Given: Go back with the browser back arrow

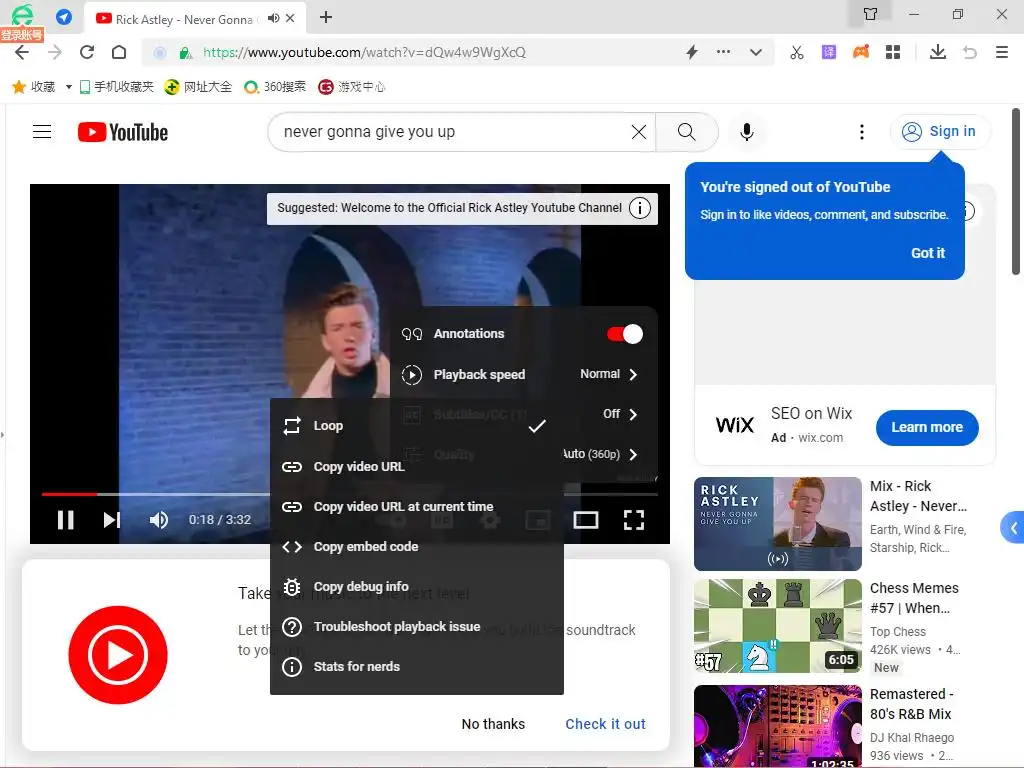Looking at the screenshot, I should click(22, 52).
